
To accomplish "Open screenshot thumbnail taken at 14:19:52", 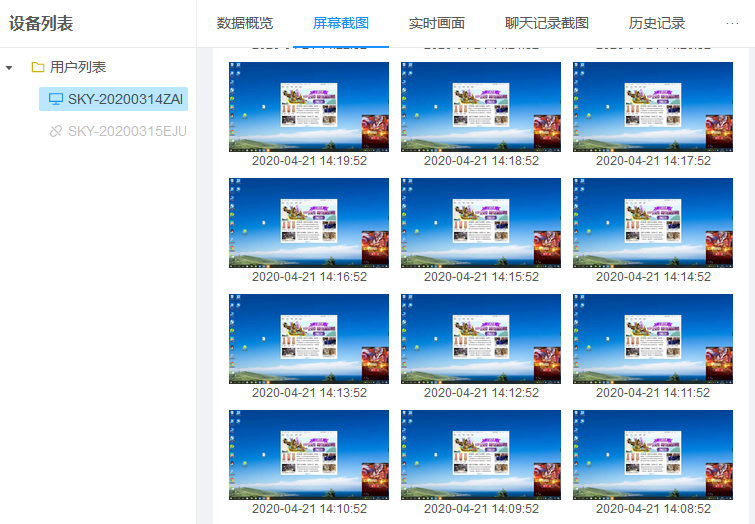I will [x=309, y=106].
